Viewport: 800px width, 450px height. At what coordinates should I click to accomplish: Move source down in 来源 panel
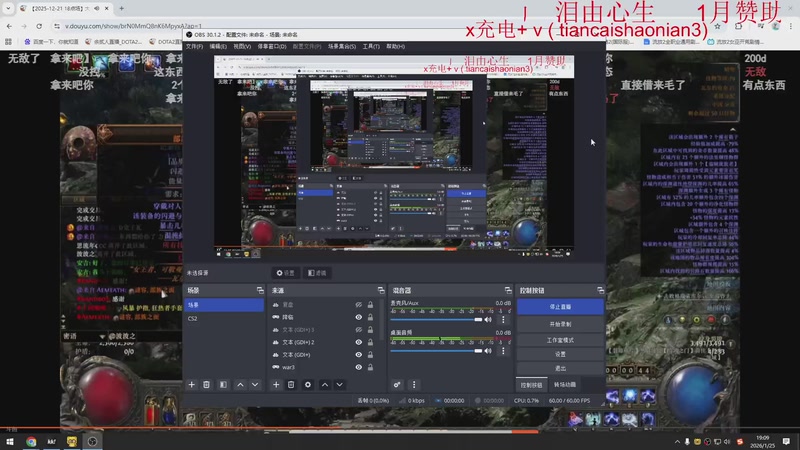[x=339, y=385]
